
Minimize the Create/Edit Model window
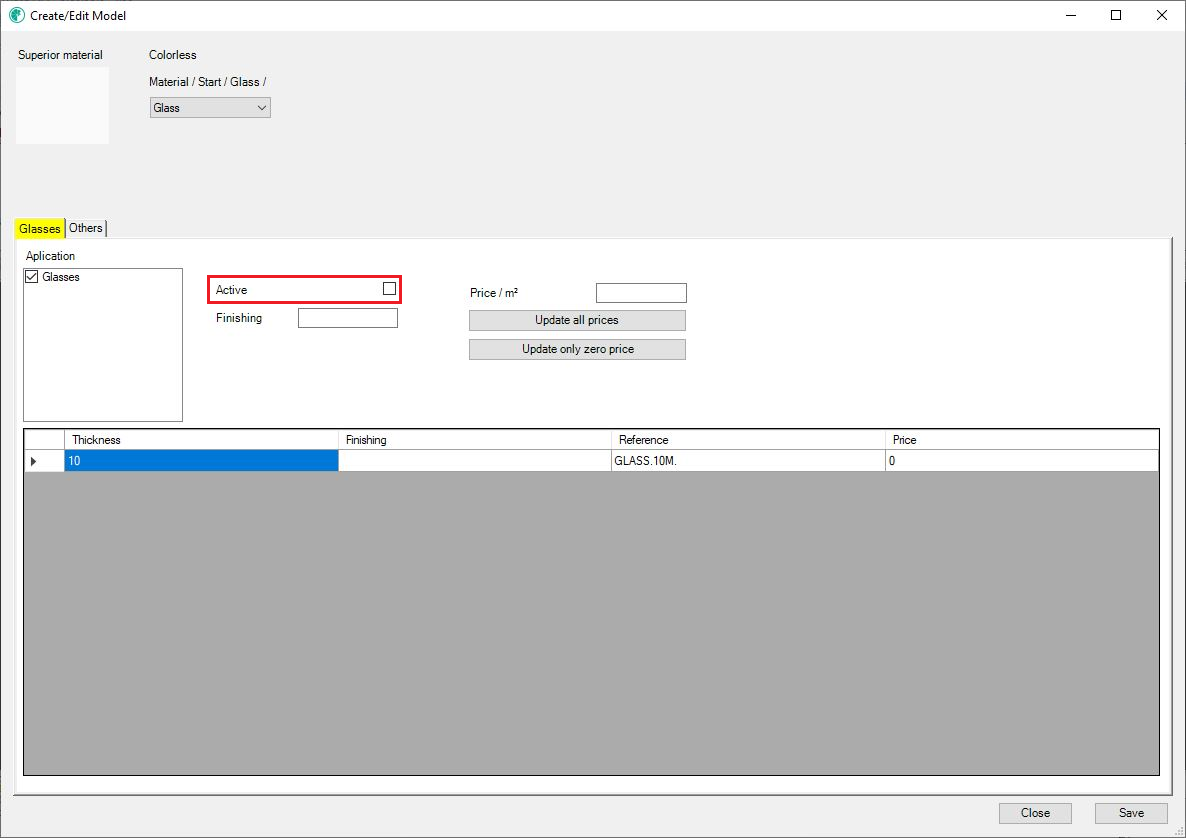1070,15
